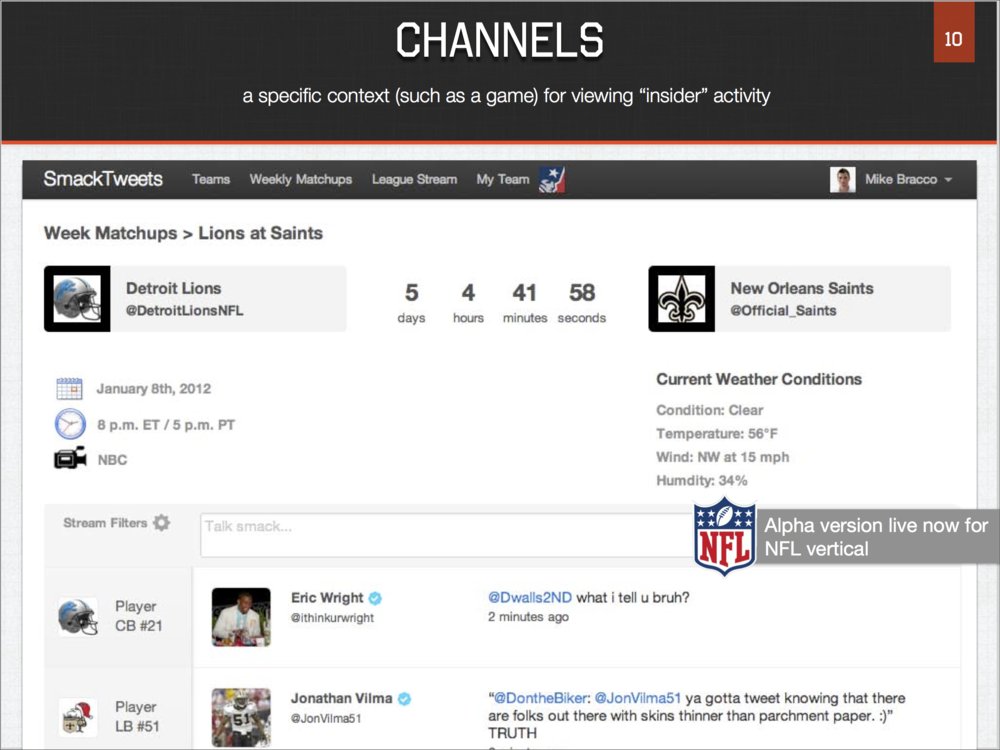1000x750 pixels.
Task: Click the Wind: NW at 15 mph line
Action: pyautogui.click(x=723, y=457)
